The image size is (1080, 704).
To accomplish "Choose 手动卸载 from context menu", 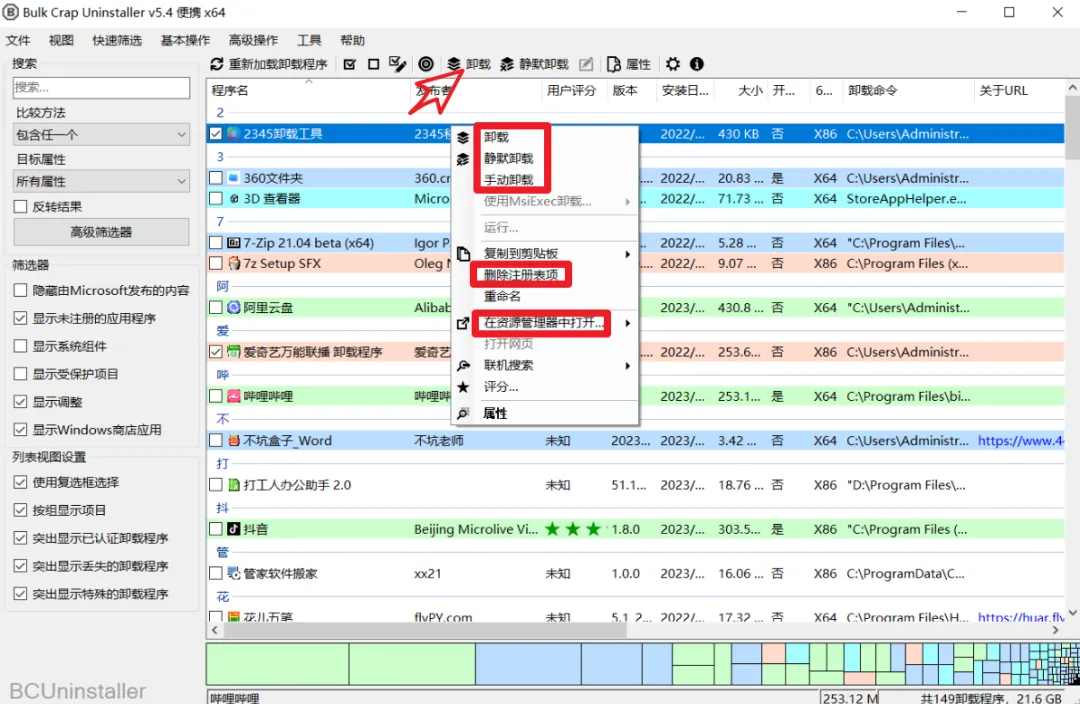I will click(508, 180).
